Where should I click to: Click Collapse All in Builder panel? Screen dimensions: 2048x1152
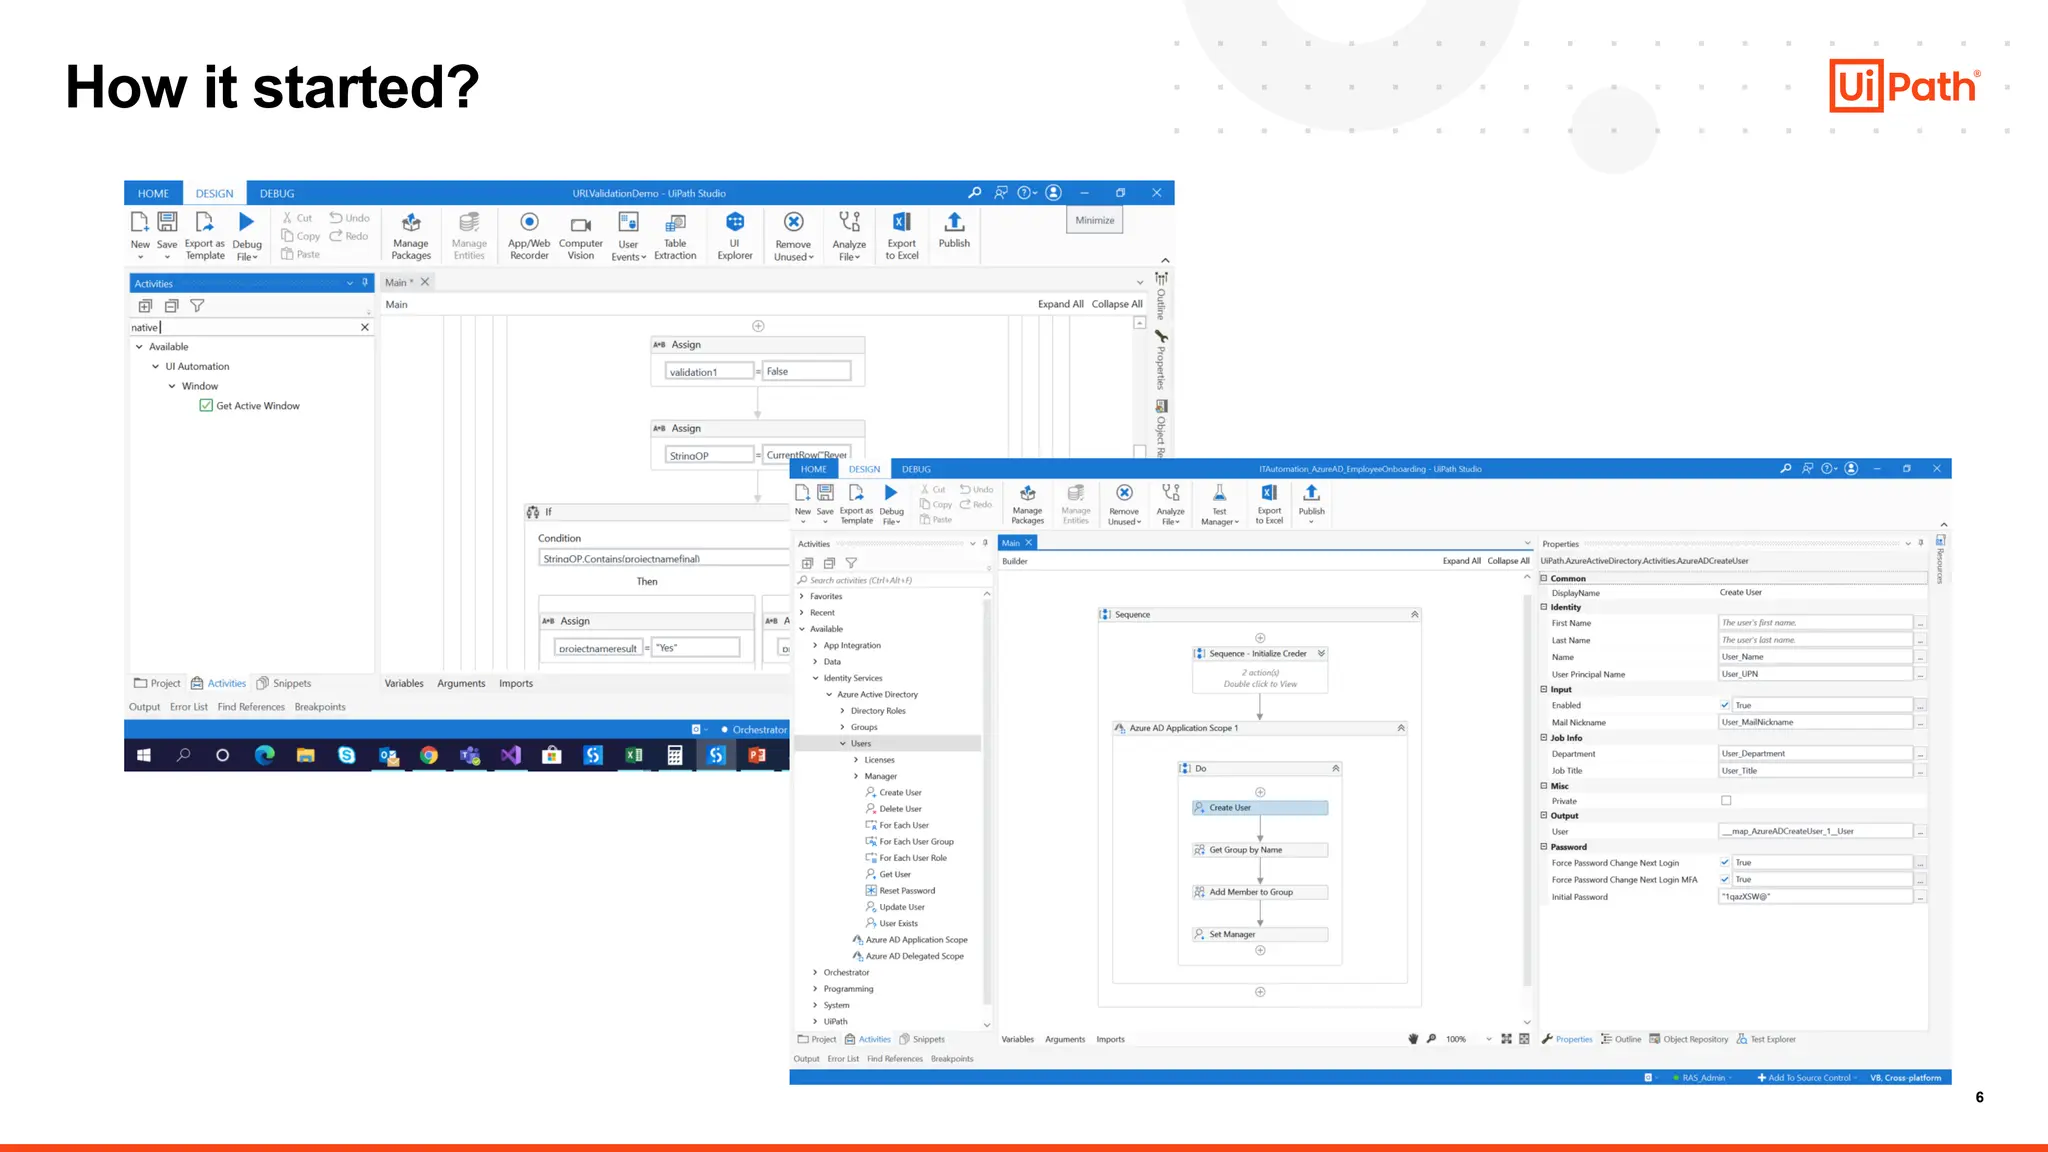click(1508, 561)
